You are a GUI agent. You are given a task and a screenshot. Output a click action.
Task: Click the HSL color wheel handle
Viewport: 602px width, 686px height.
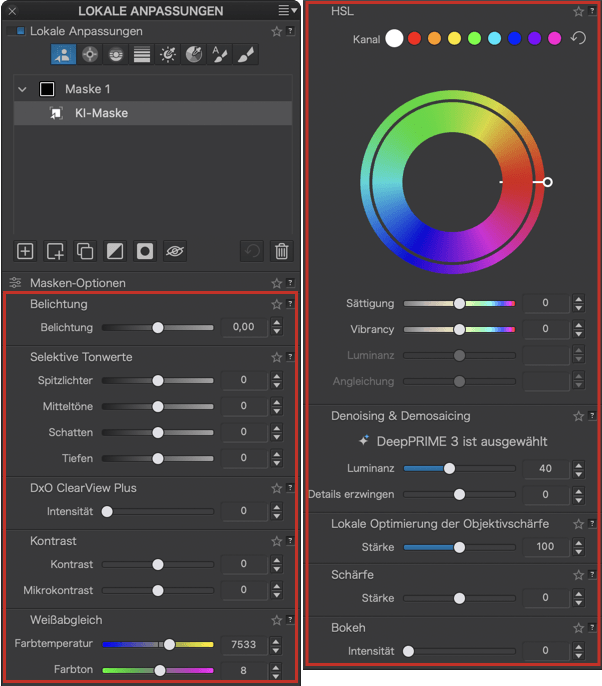tap(548, 182)
